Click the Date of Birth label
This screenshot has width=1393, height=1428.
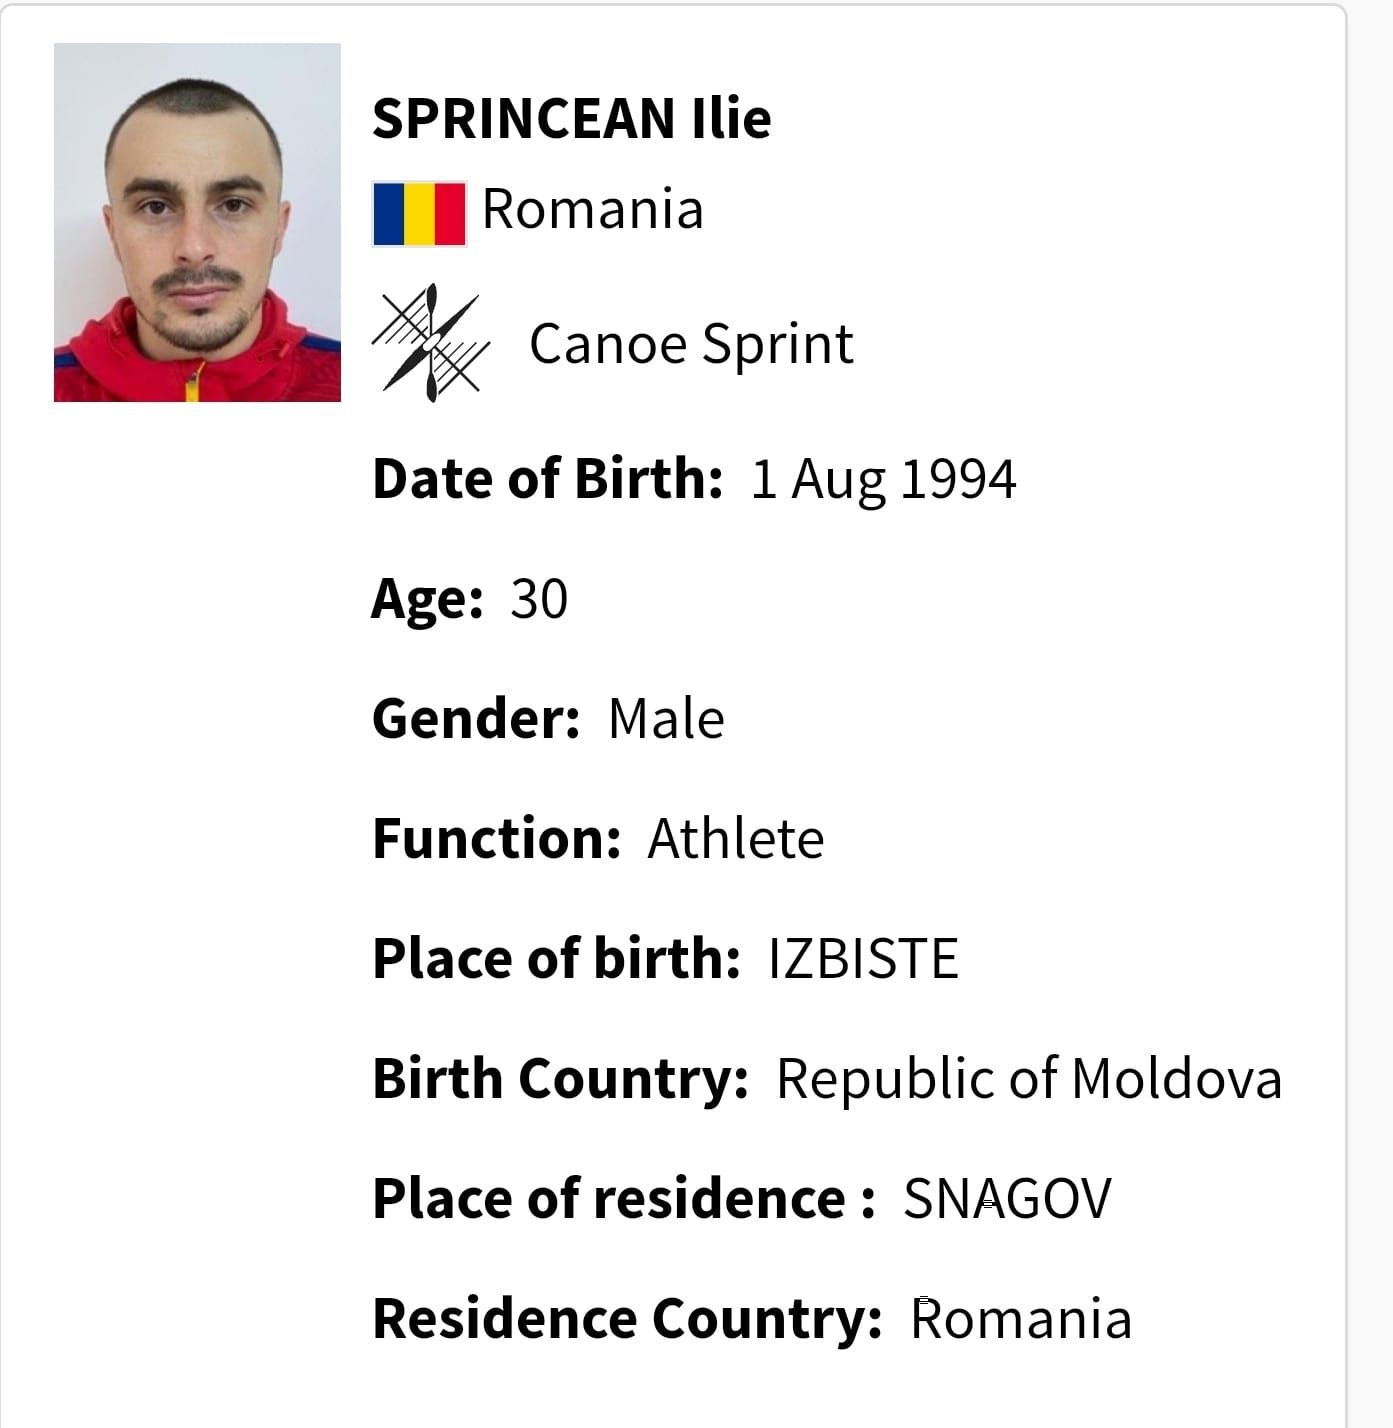(547, 478)
